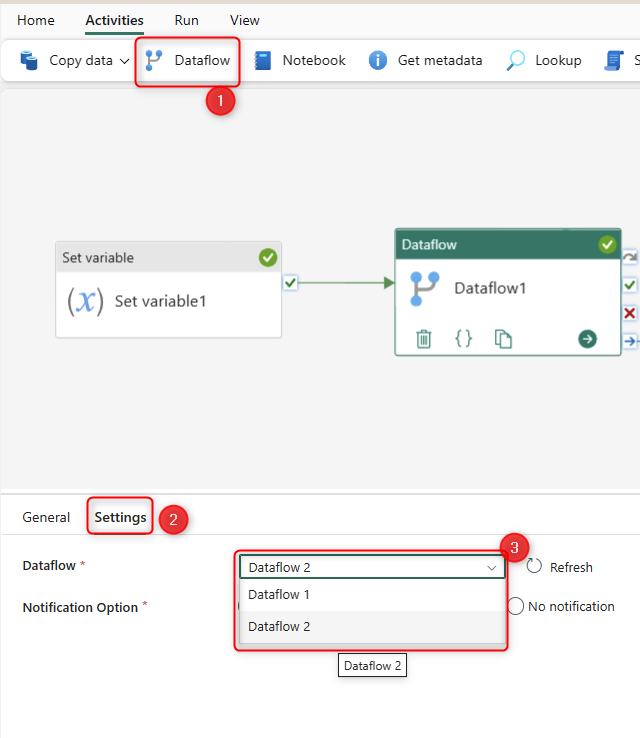The image size is (640, 738).
Task: Click the on-fail red X output of Dataflow
Action: pos(629,313)
